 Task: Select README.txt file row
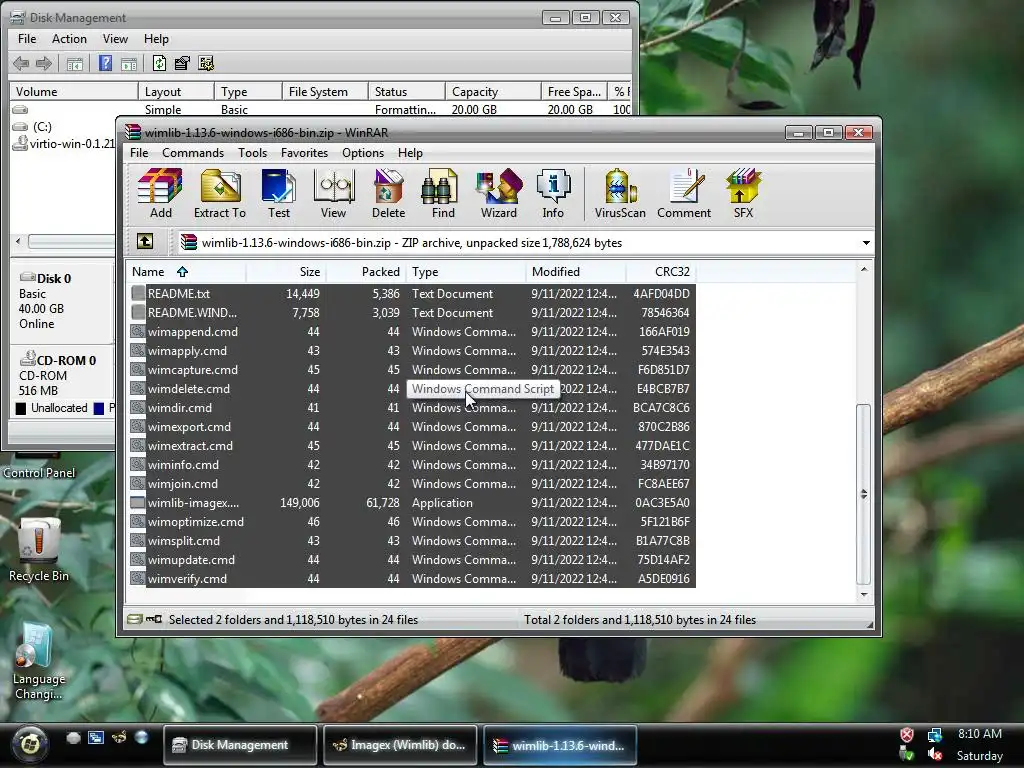[x=412, y=294]
